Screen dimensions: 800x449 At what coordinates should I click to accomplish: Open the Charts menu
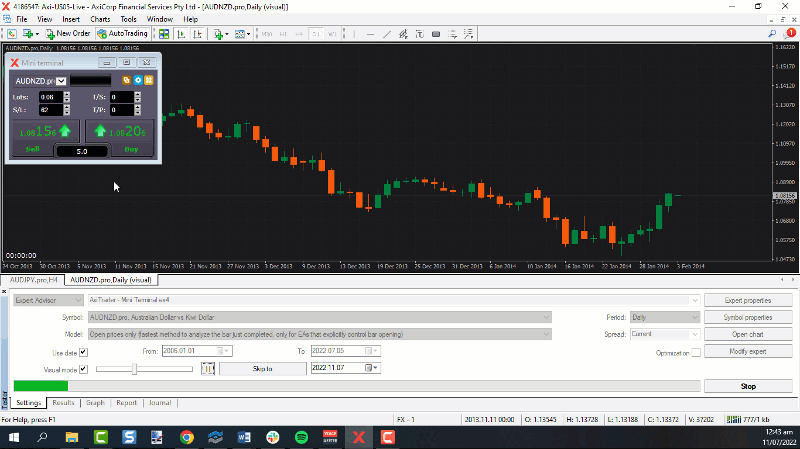click(x=100, y=19)
